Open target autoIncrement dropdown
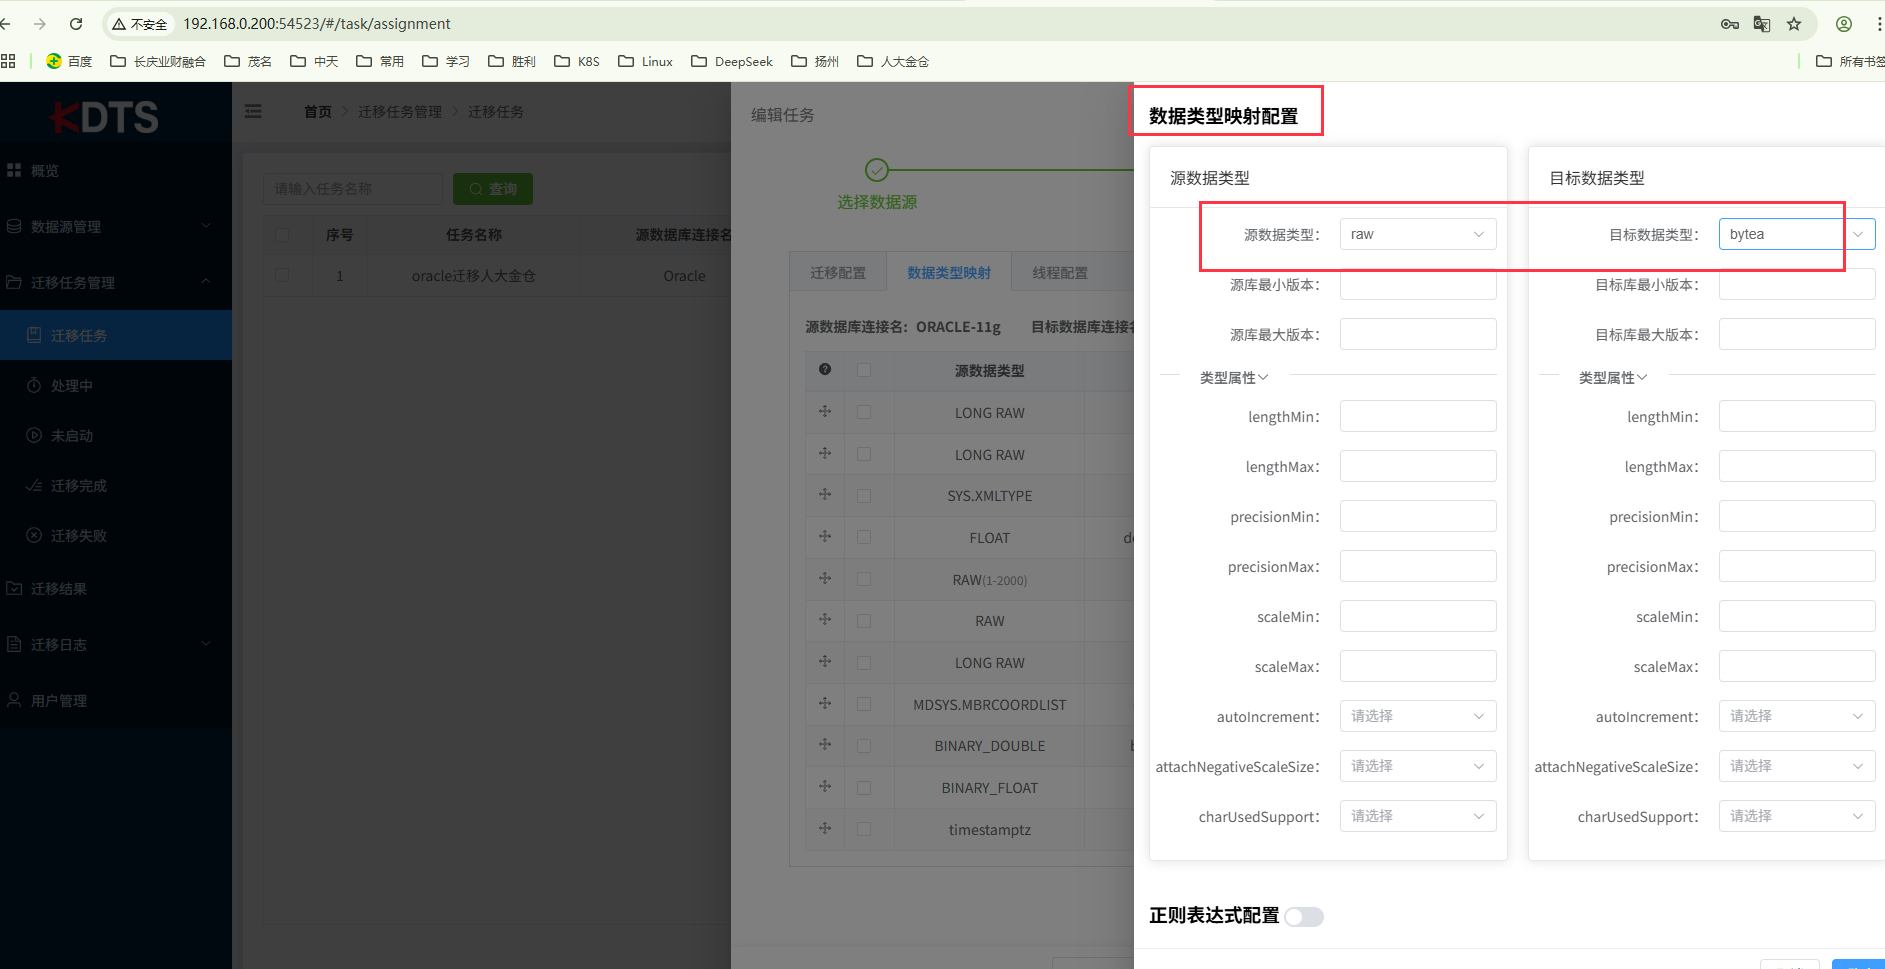Viewport: 1885px width, 969px height. (1797, 716)
